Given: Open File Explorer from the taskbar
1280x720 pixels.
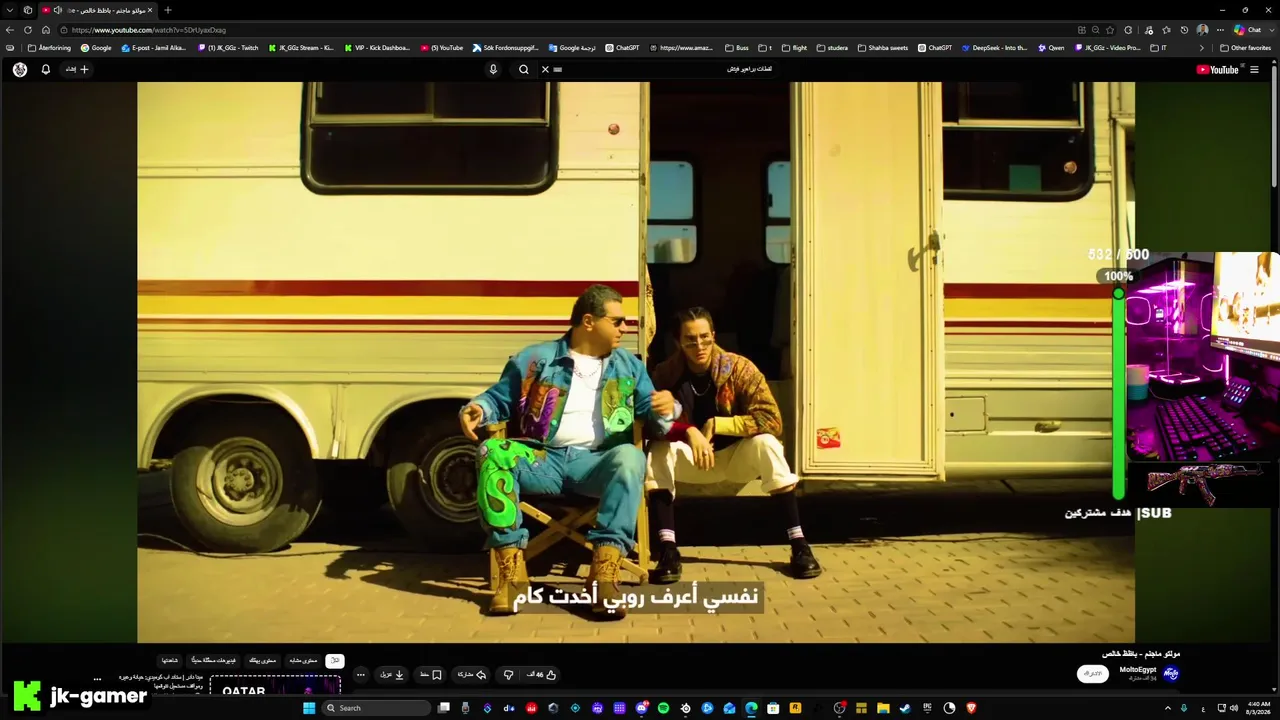Looking at the screenshot, I should (883, 708).
